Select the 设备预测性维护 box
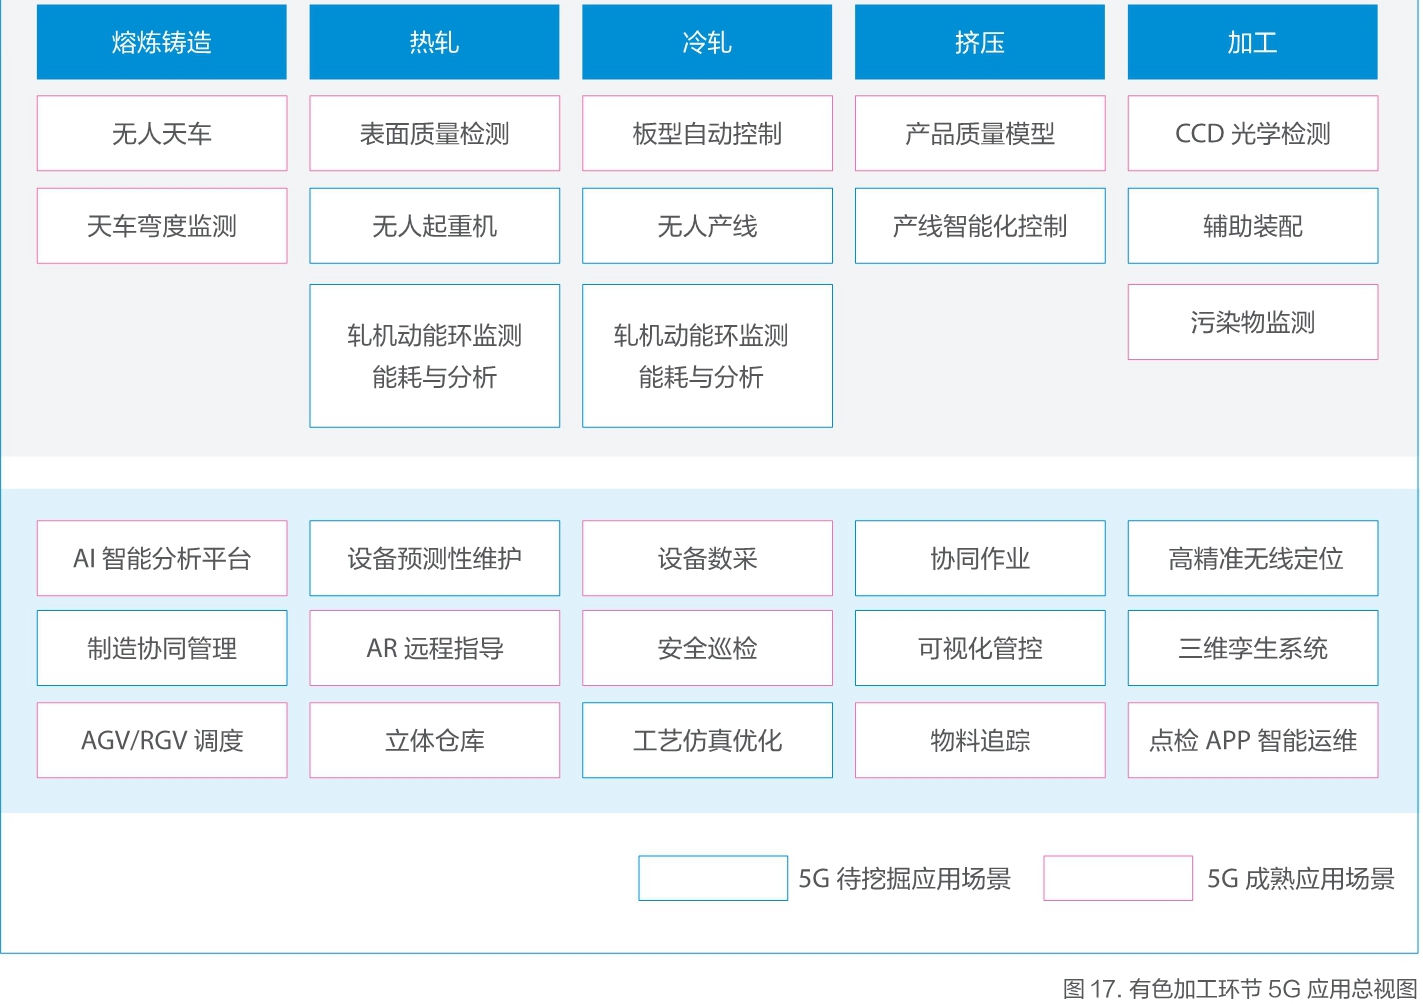 [x=434, y=558]
